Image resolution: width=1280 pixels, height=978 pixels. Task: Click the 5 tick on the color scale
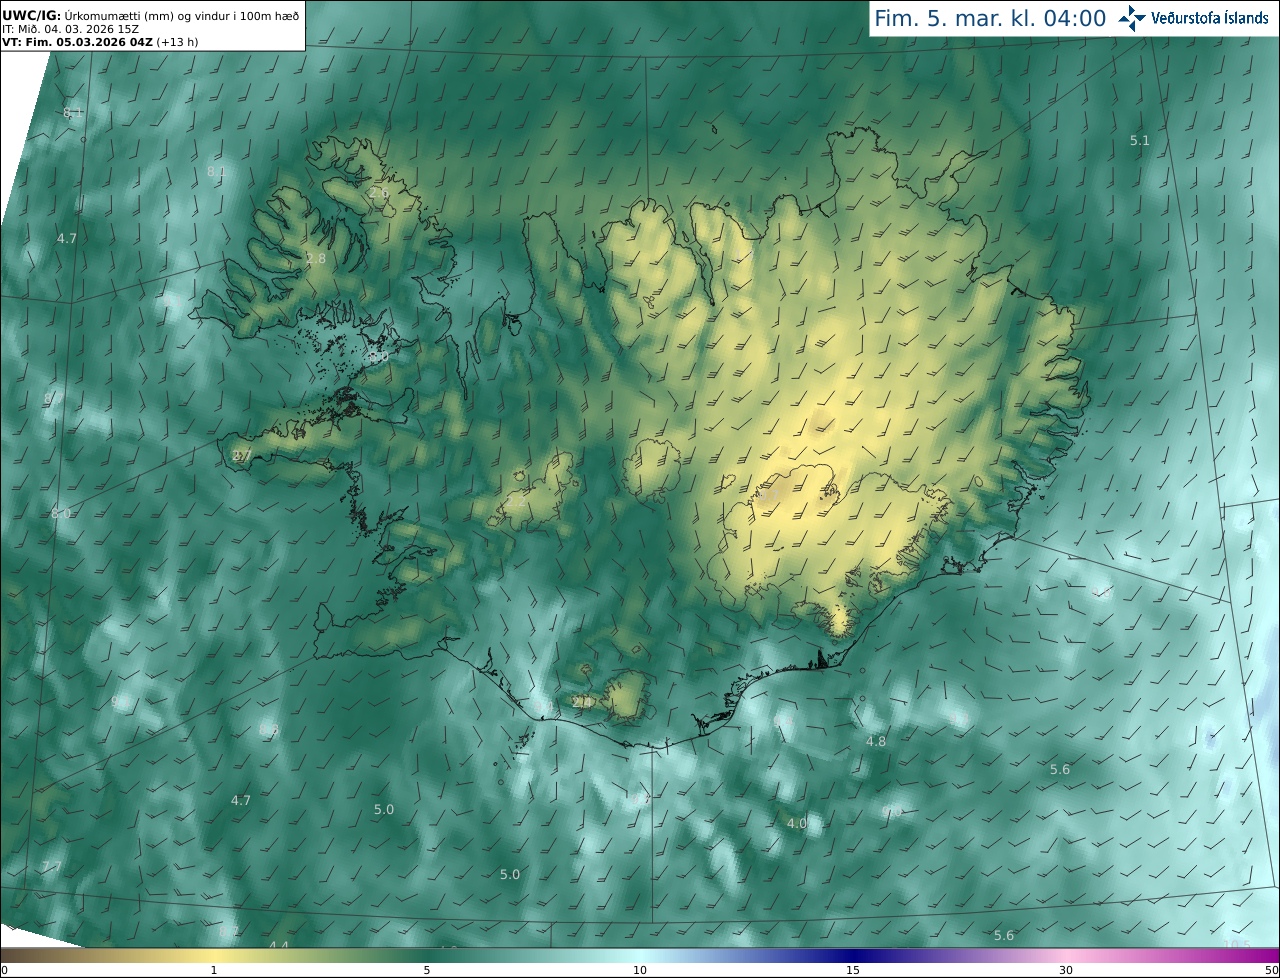(427, 970)
